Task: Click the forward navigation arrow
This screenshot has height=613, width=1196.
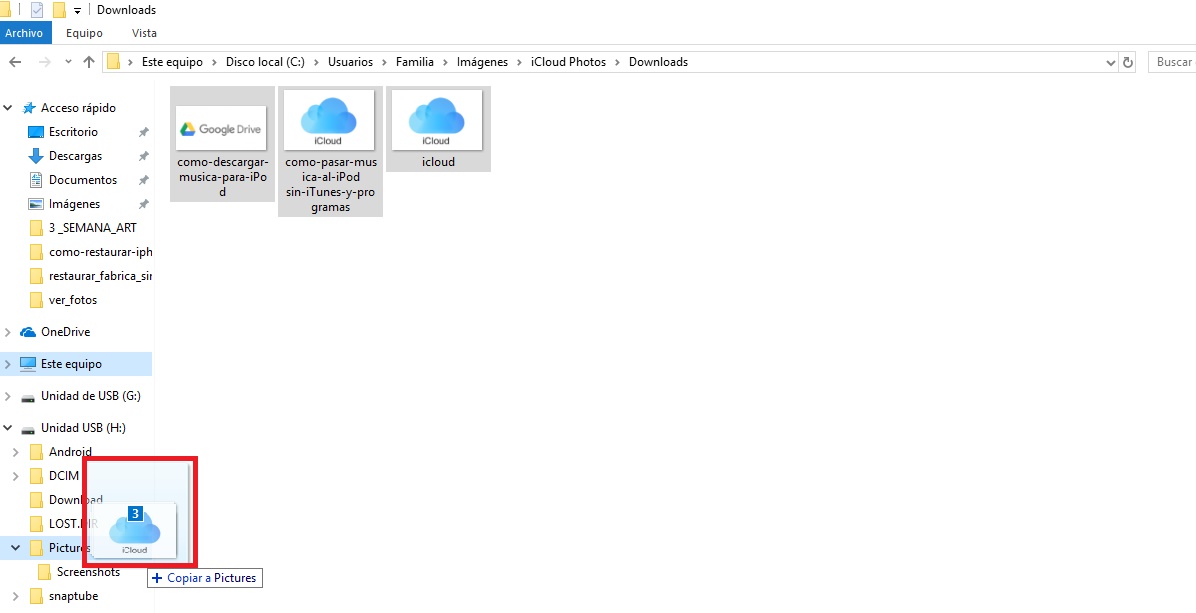Action: pos(44,63)
